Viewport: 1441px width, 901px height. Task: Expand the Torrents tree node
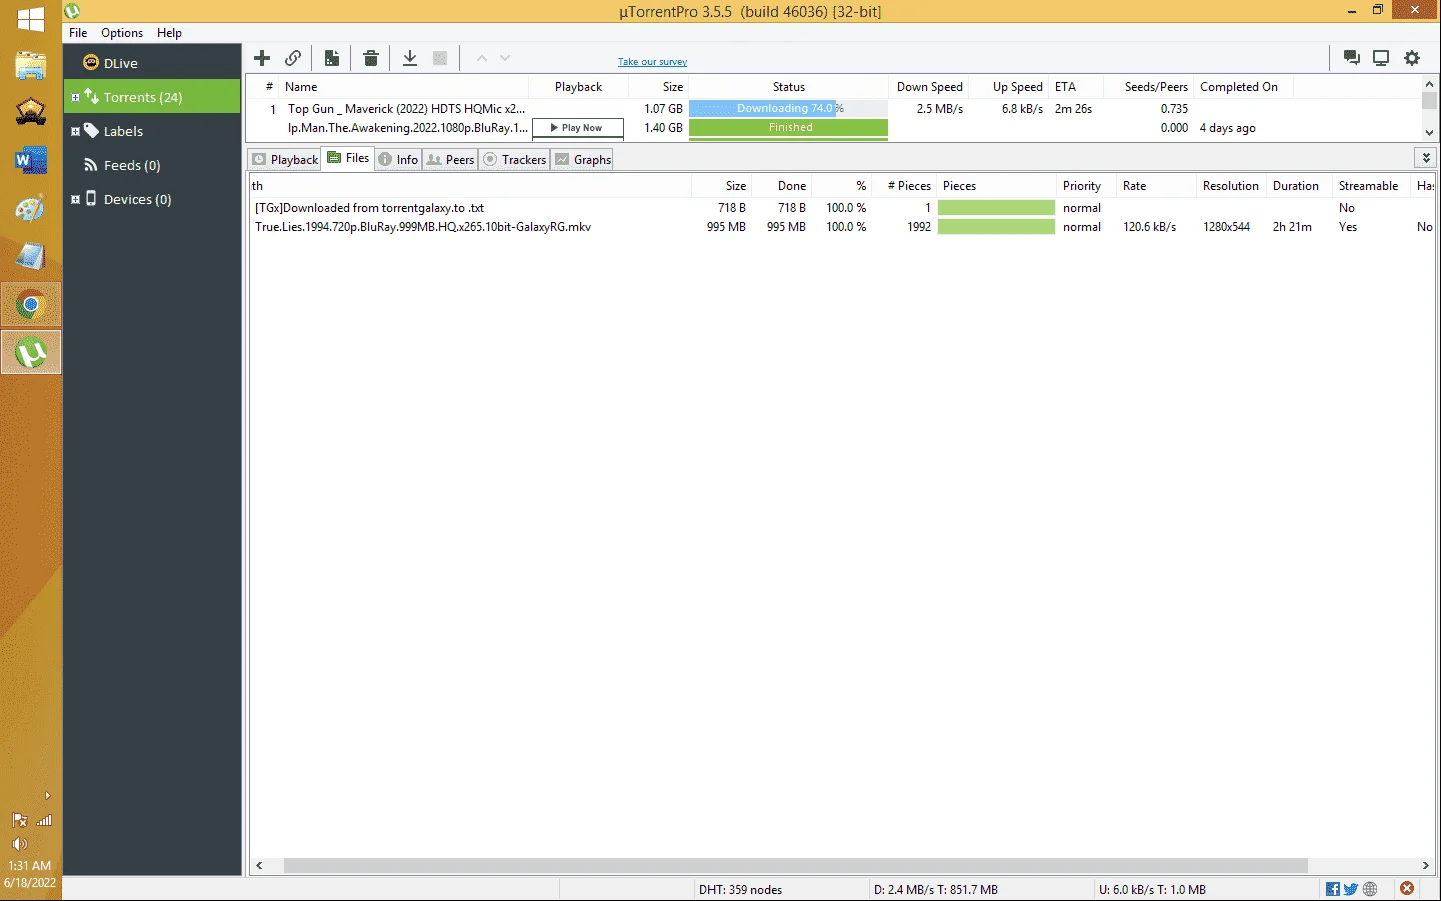tap(75, 97)
